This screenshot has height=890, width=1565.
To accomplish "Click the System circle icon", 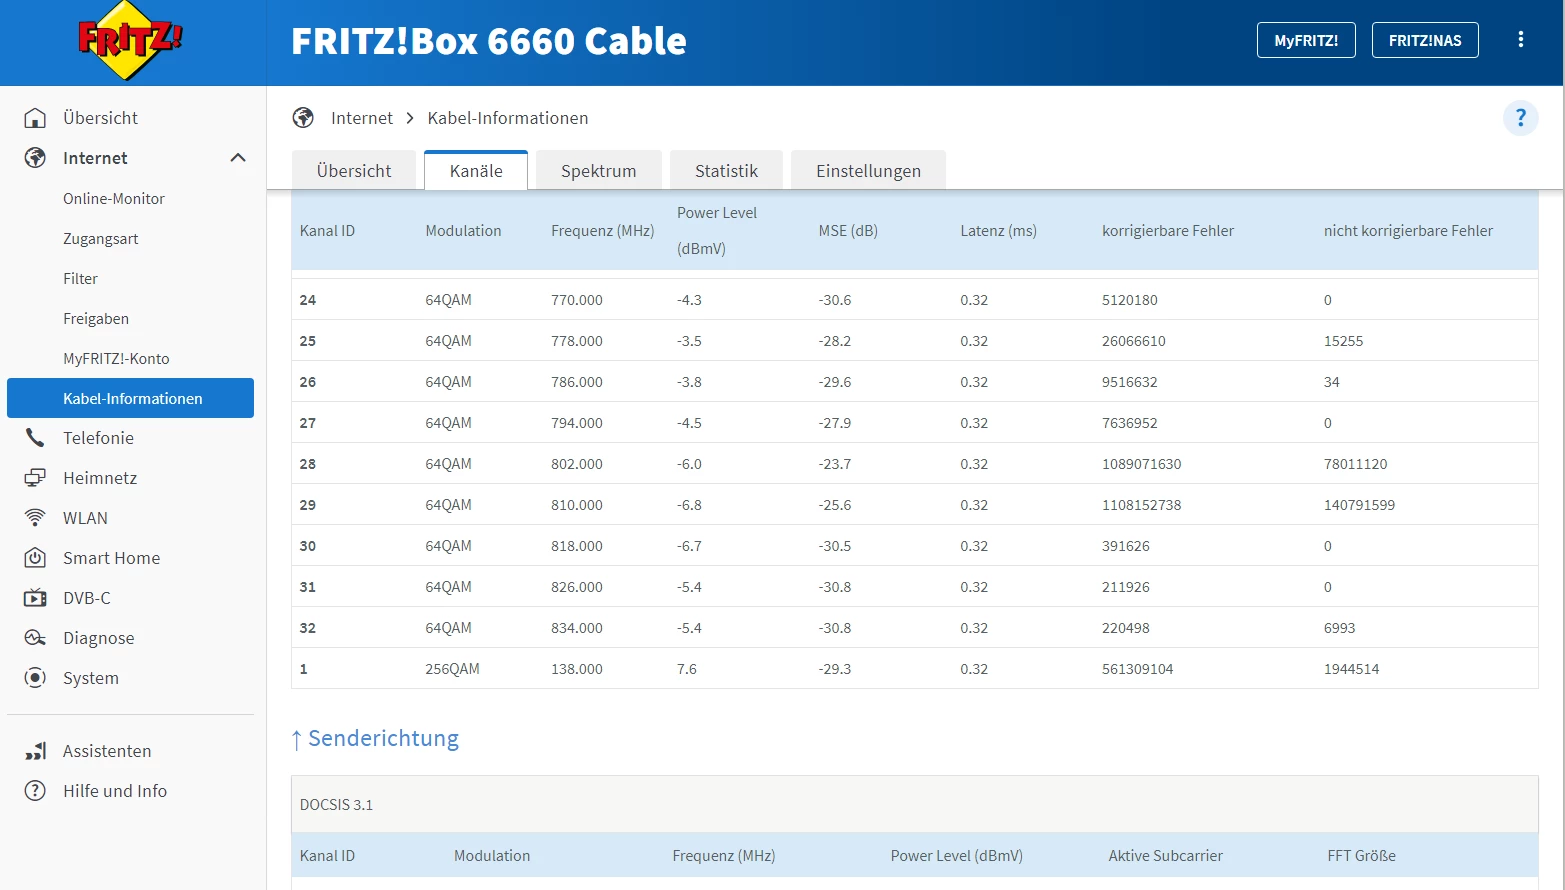I will (35, 678).
